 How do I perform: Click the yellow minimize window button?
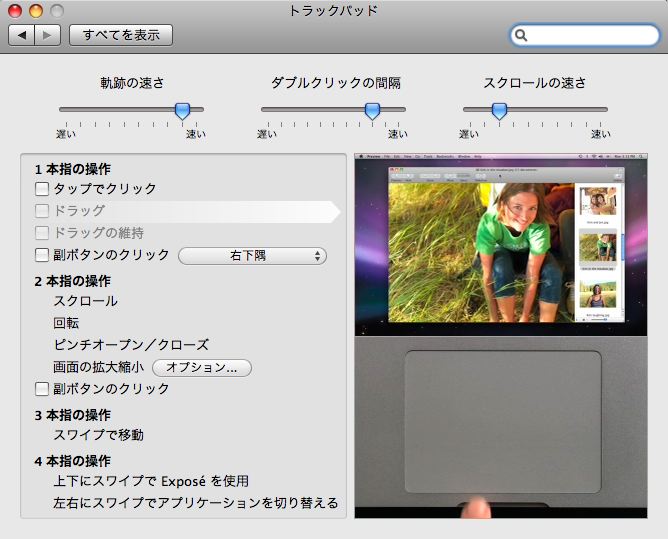coord(36,11)
